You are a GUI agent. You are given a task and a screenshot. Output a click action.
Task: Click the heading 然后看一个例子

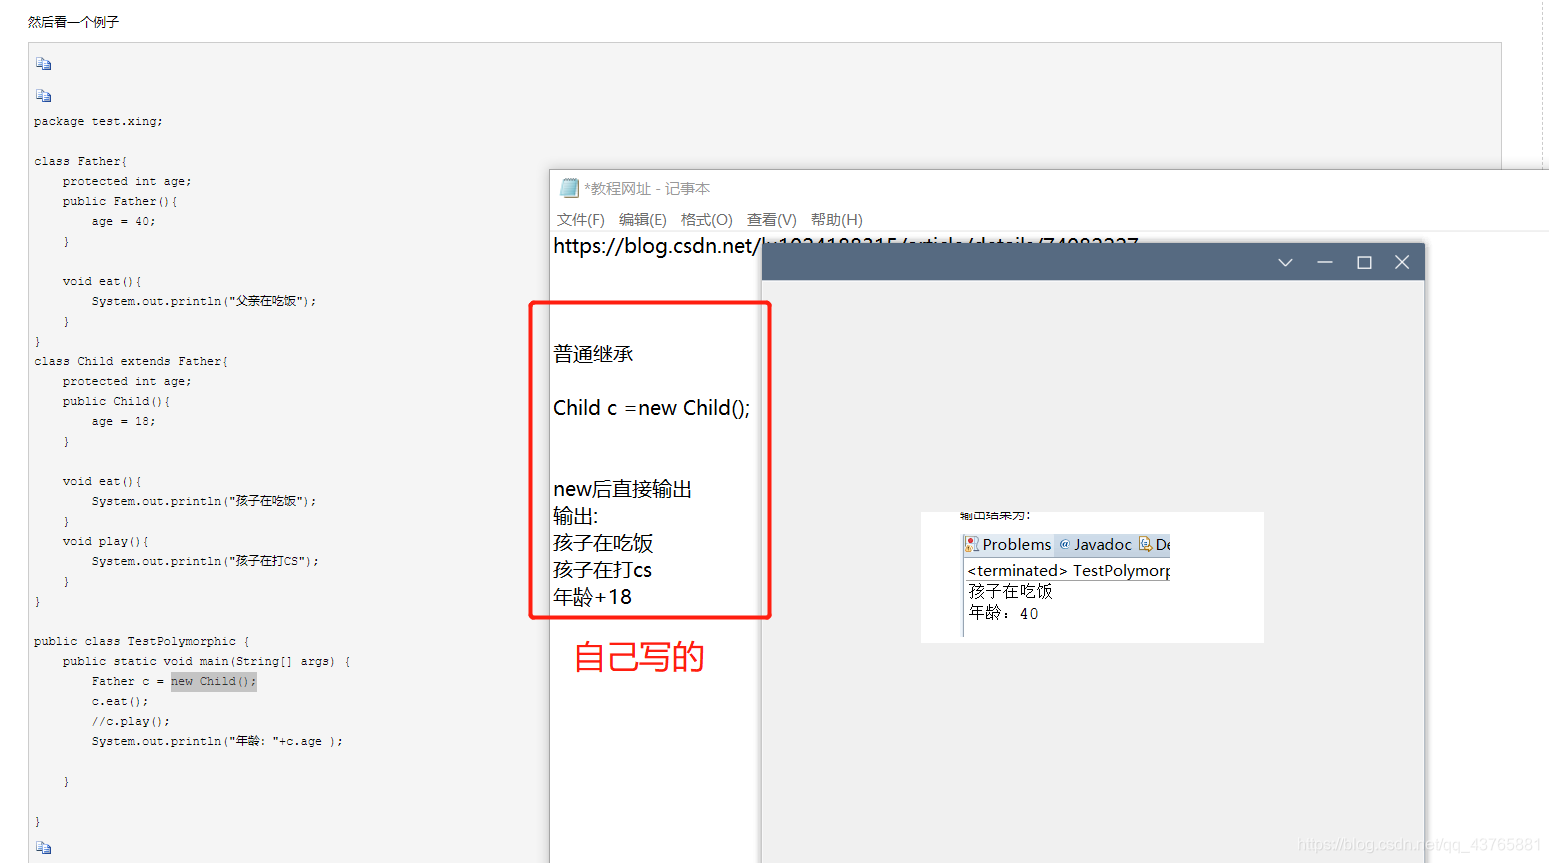coord(73,22)
